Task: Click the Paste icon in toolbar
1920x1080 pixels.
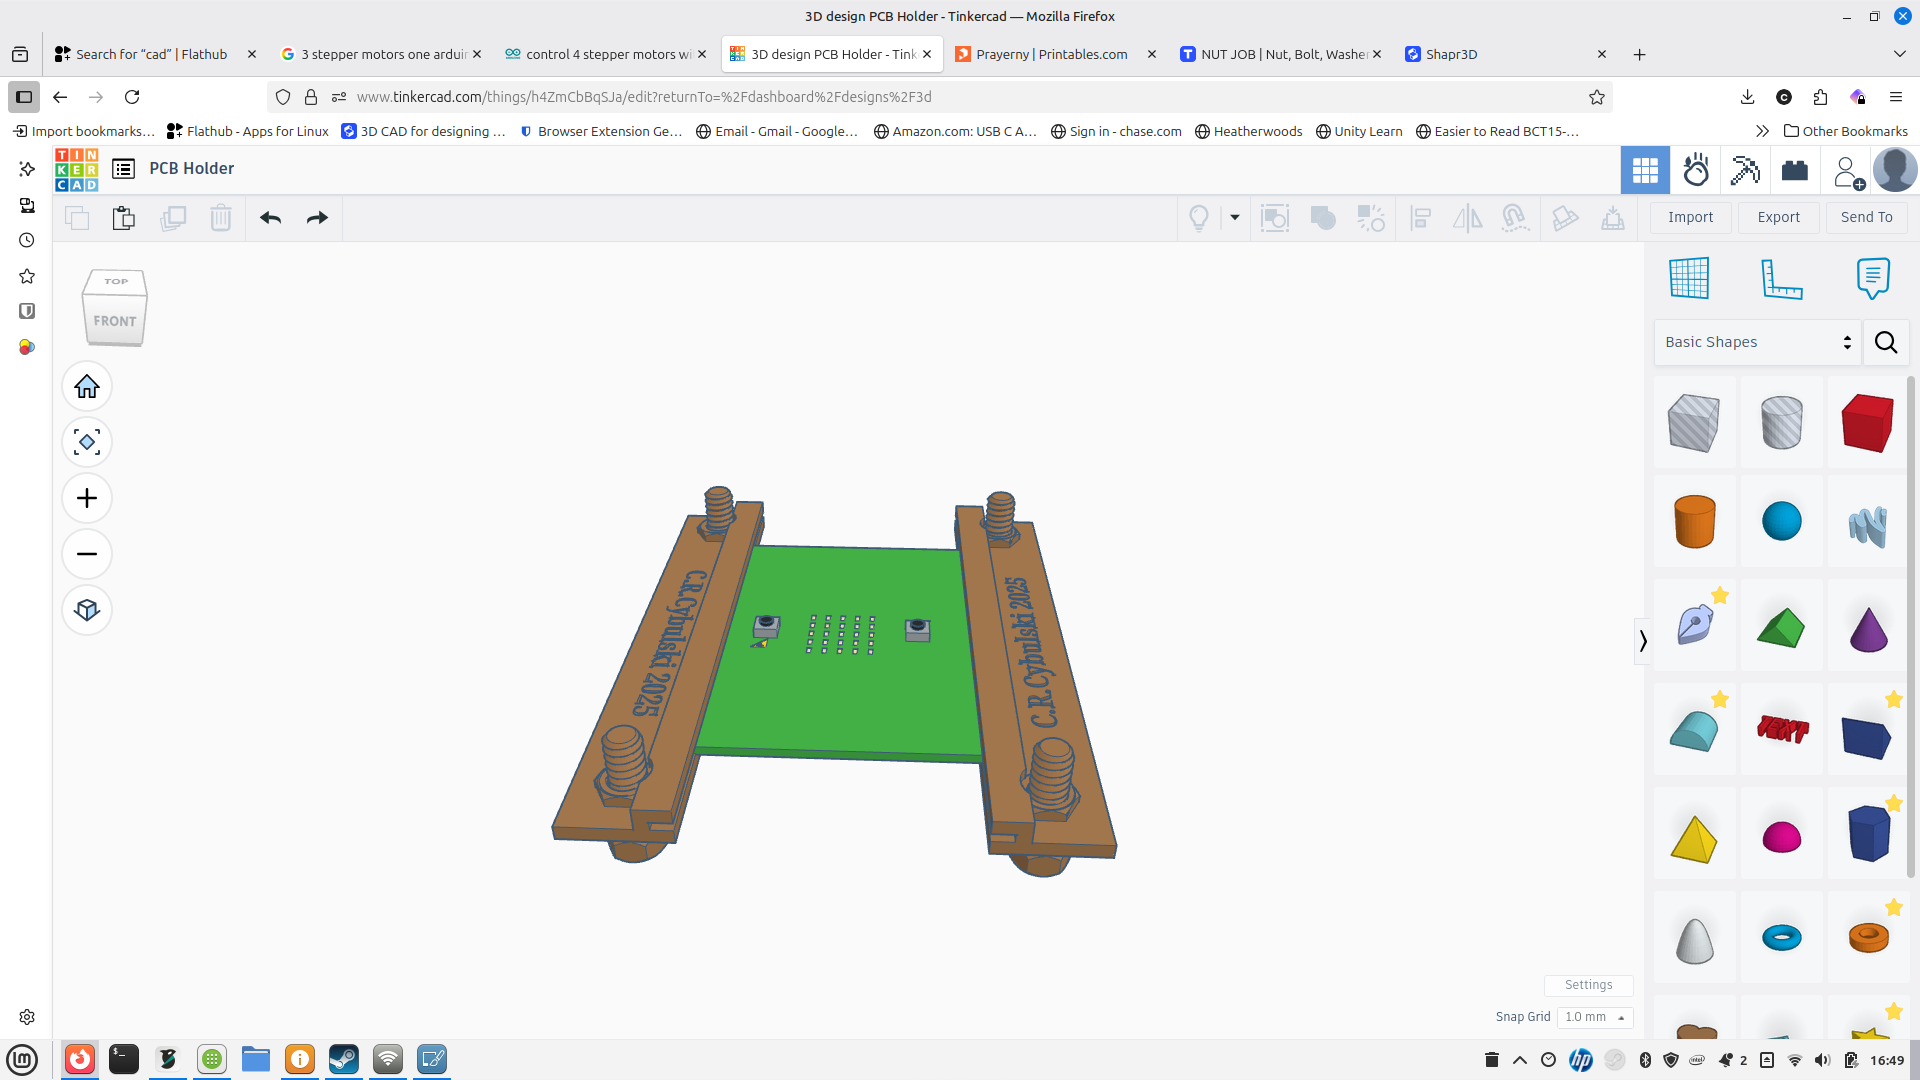Action: click(x=124, y=218)
